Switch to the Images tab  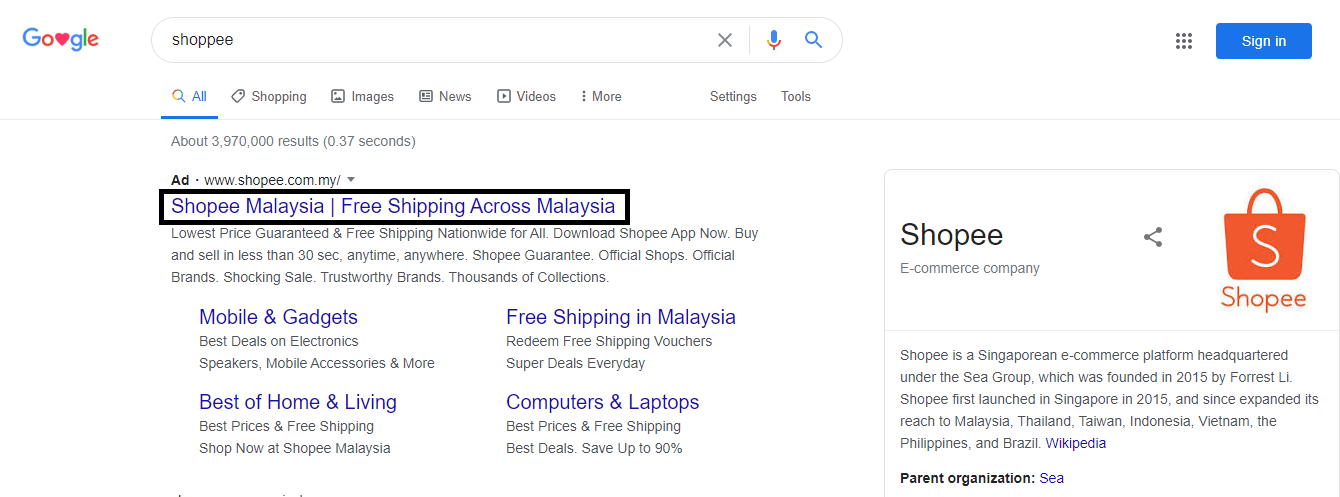362,97
